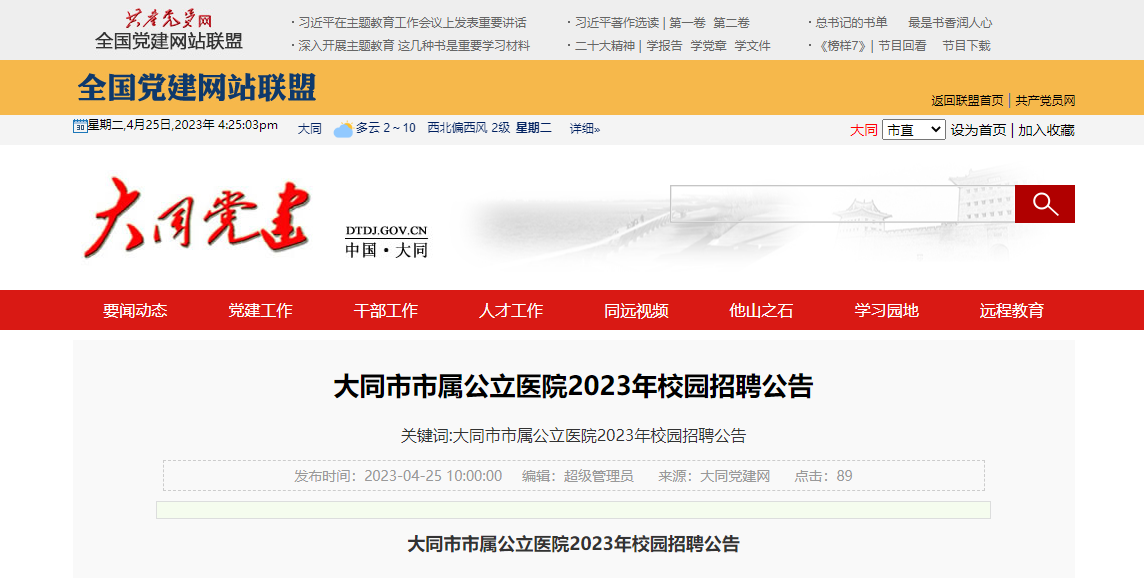The image size is (1144, 578).
Task: Click the 共产党员网 red logo at top
Action: click(169, 18)
